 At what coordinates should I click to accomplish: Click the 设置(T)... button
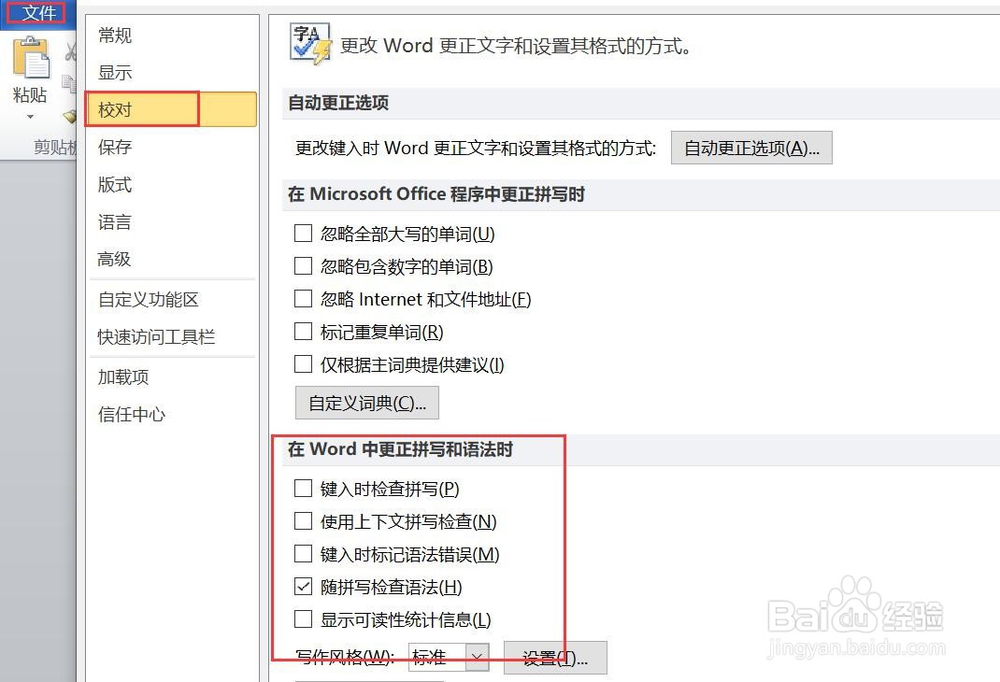coord(555,658)
